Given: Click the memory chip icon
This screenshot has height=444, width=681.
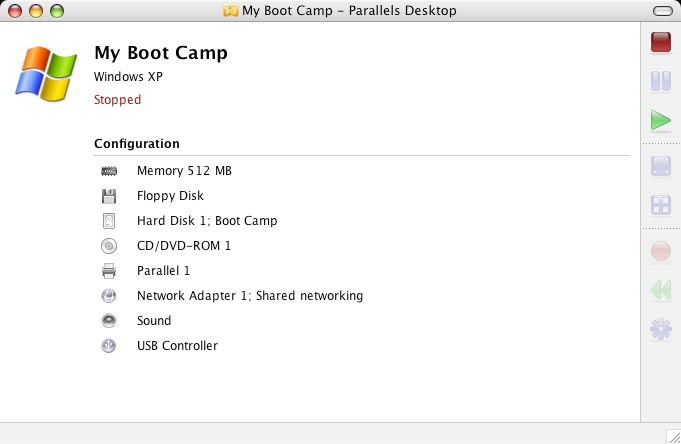Looking at the screenshot, I should (109, 171).
